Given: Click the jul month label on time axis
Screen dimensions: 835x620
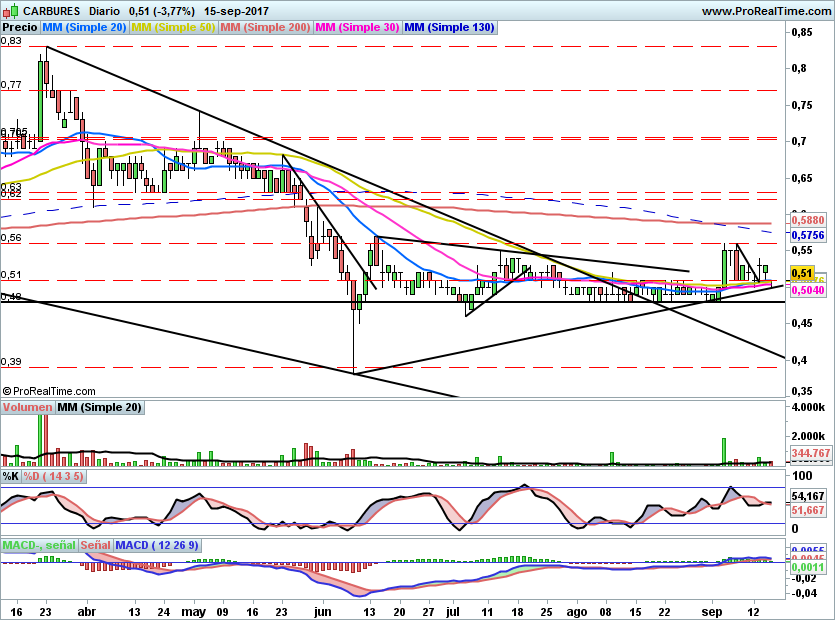Looking at the screenshot, I should click(x=453, y=611).
